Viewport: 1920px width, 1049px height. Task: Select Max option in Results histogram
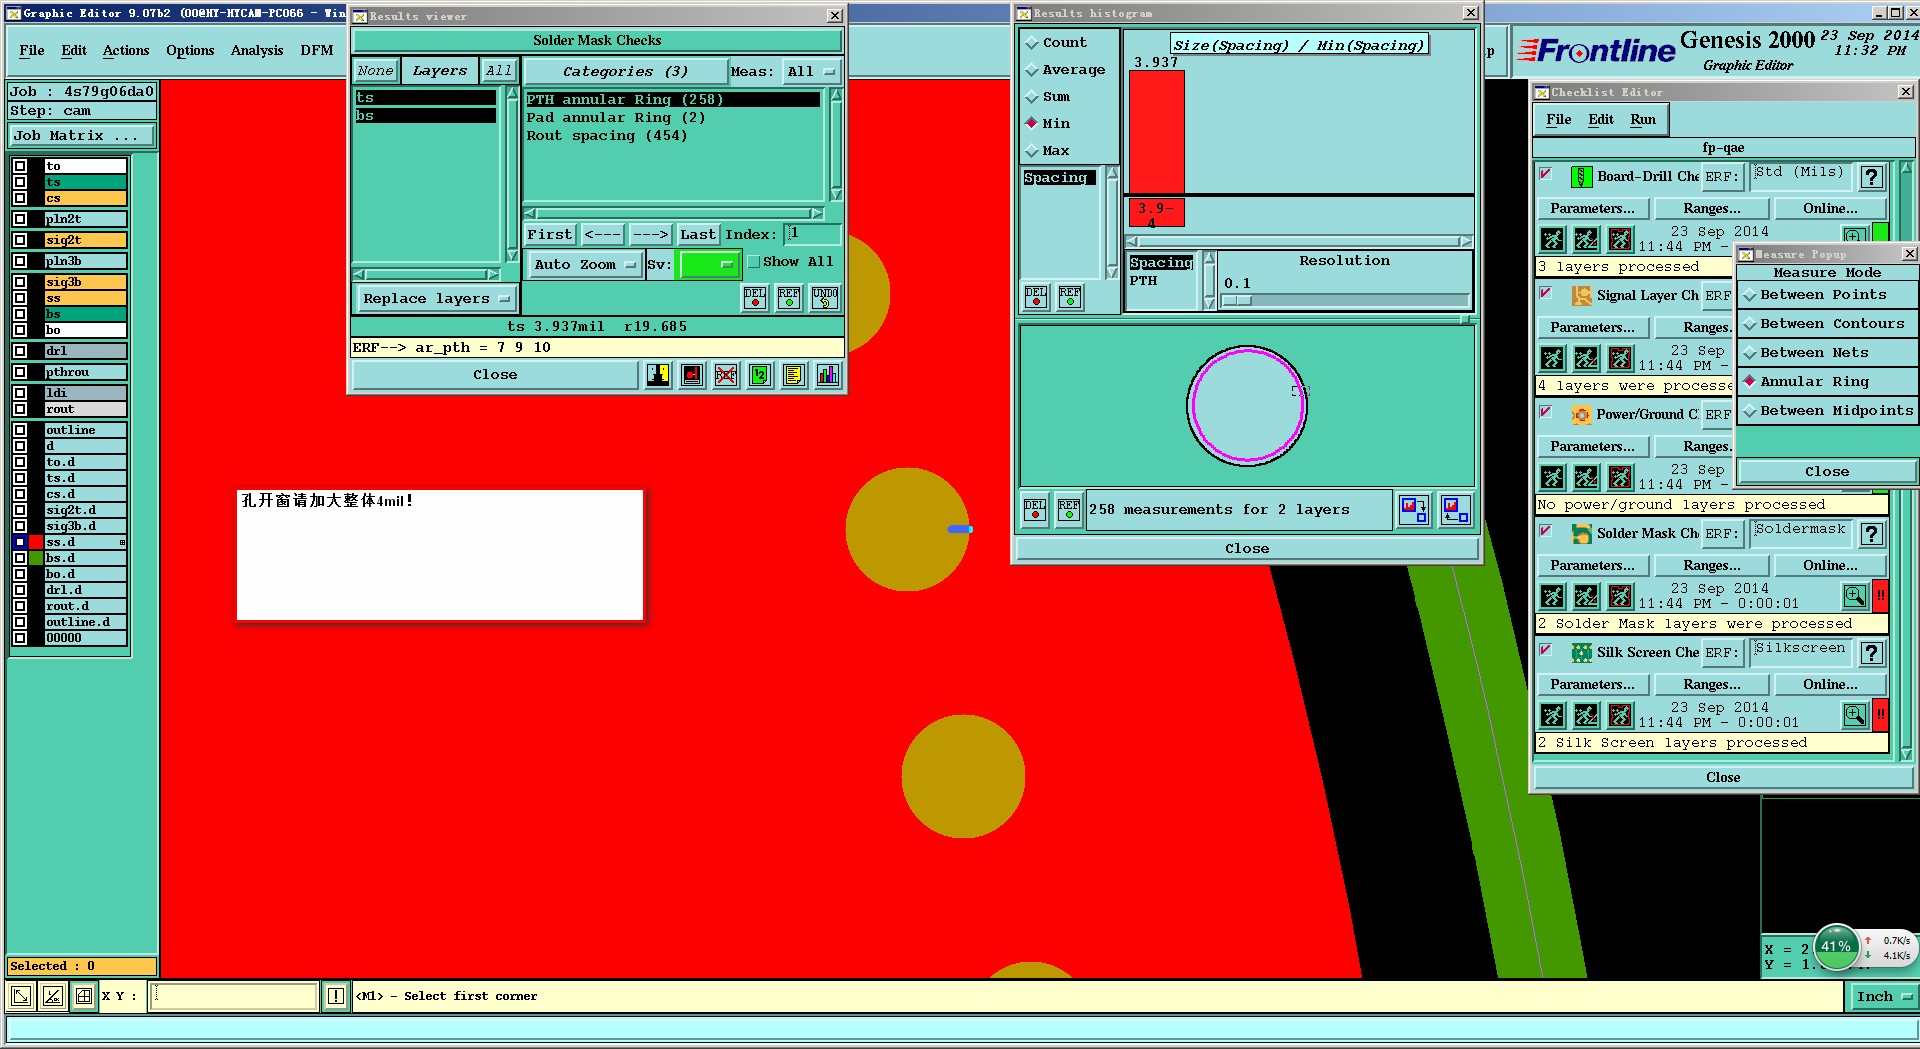coord(1033,151)
